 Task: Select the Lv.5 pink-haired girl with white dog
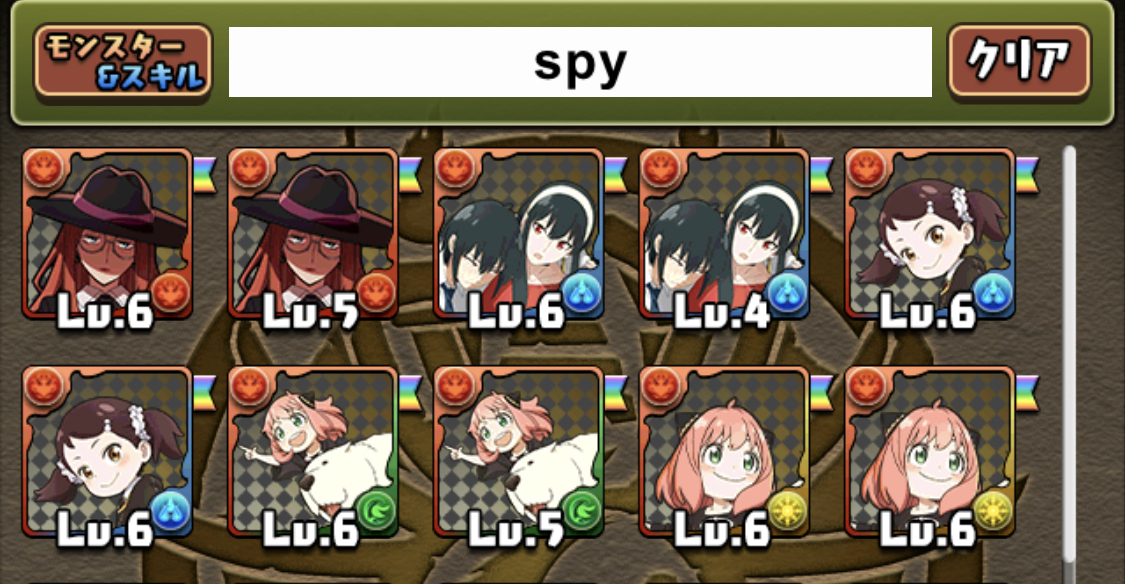(x=519, y=452)
